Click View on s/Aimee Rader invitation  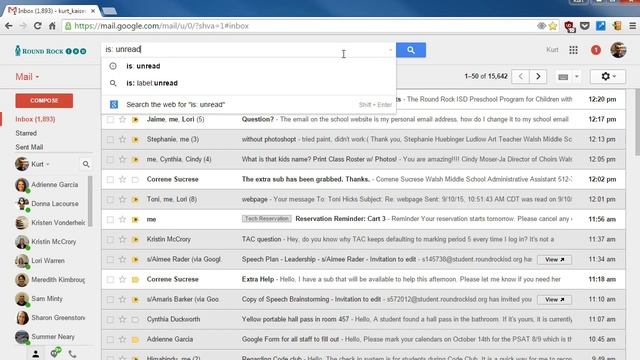[x=554, y=260]
